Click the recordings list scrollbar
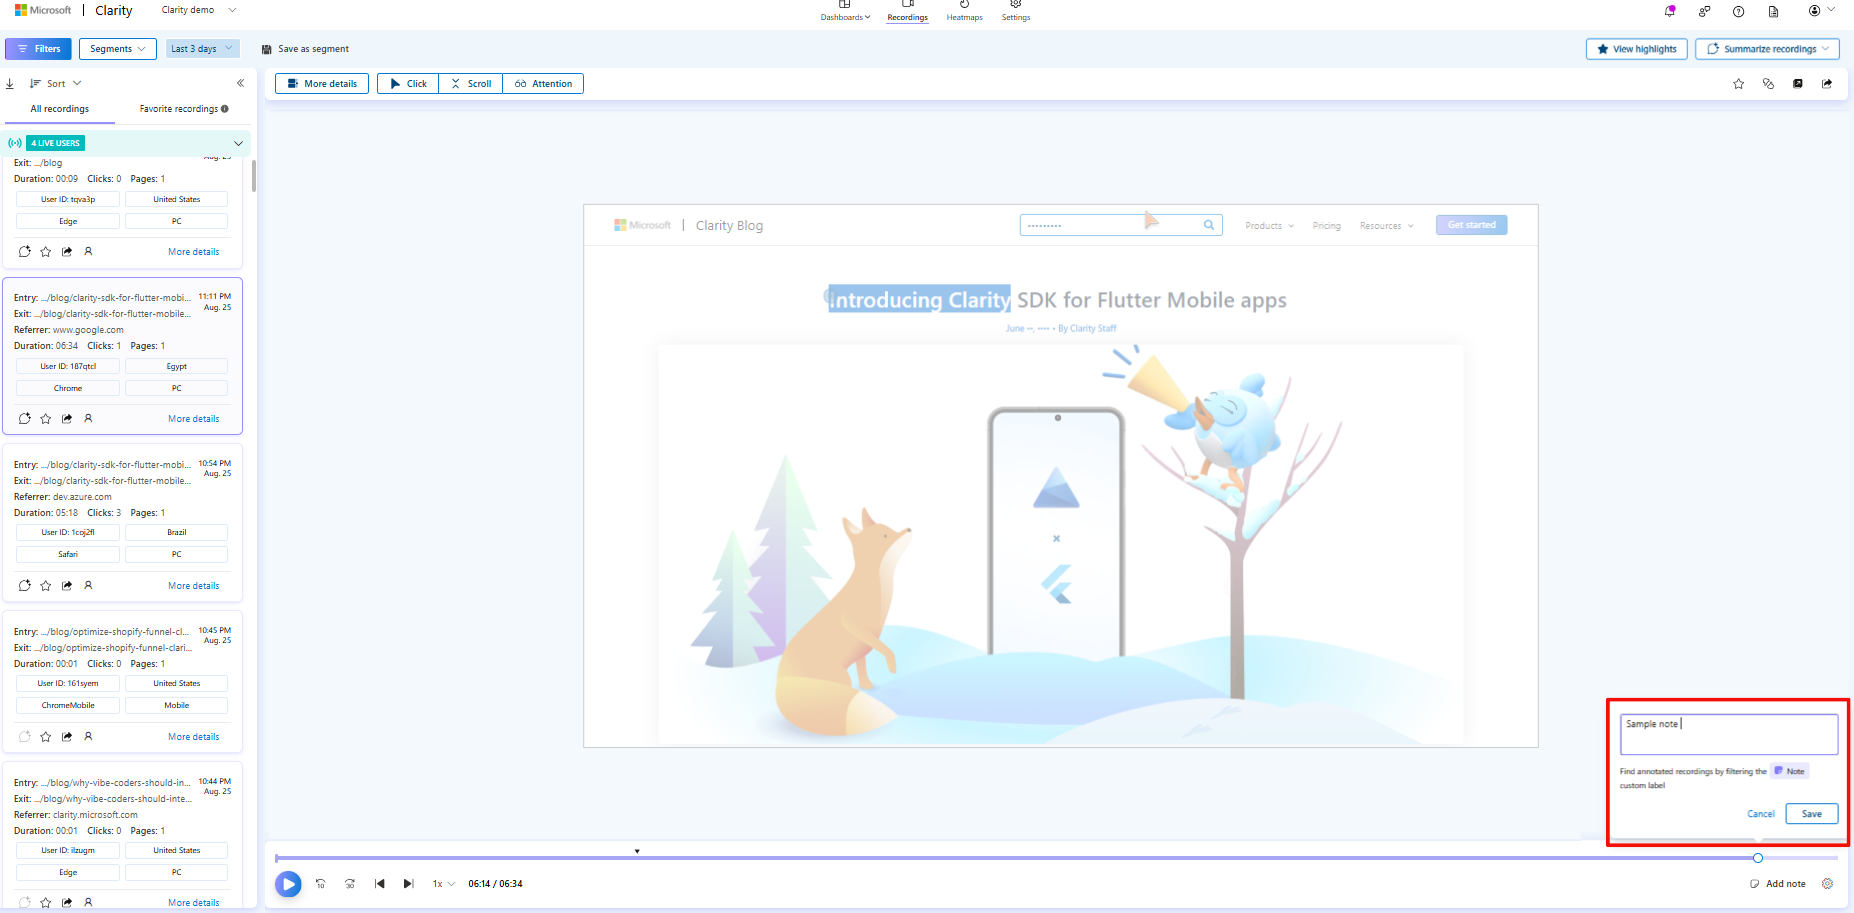Viewport: 1854px width, 913px height. point(254,176)
